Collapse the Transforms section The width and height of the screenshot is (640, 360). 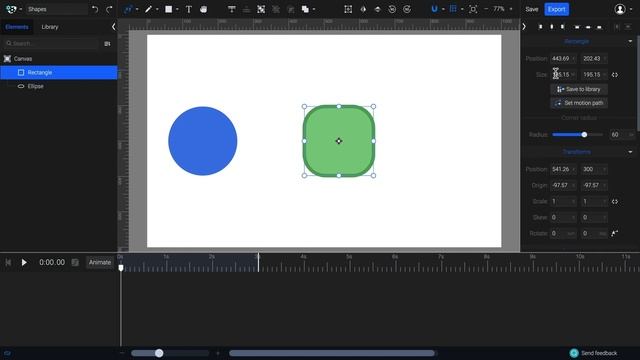pyautogui.click(x=630, y=152)
